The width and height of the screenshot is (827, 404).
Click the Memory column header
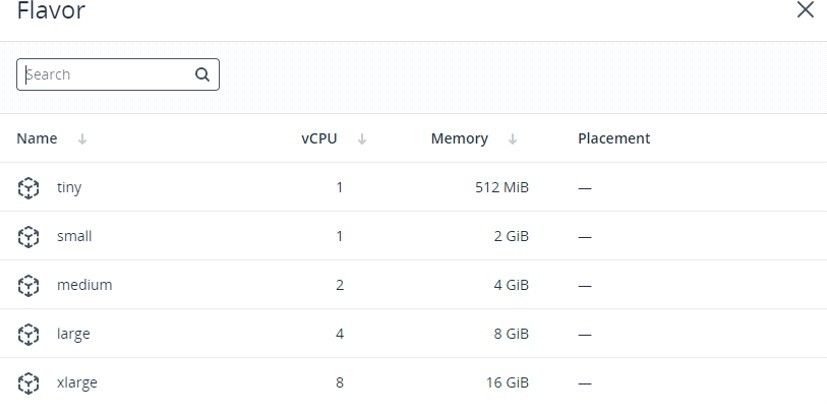pos(459,138)
